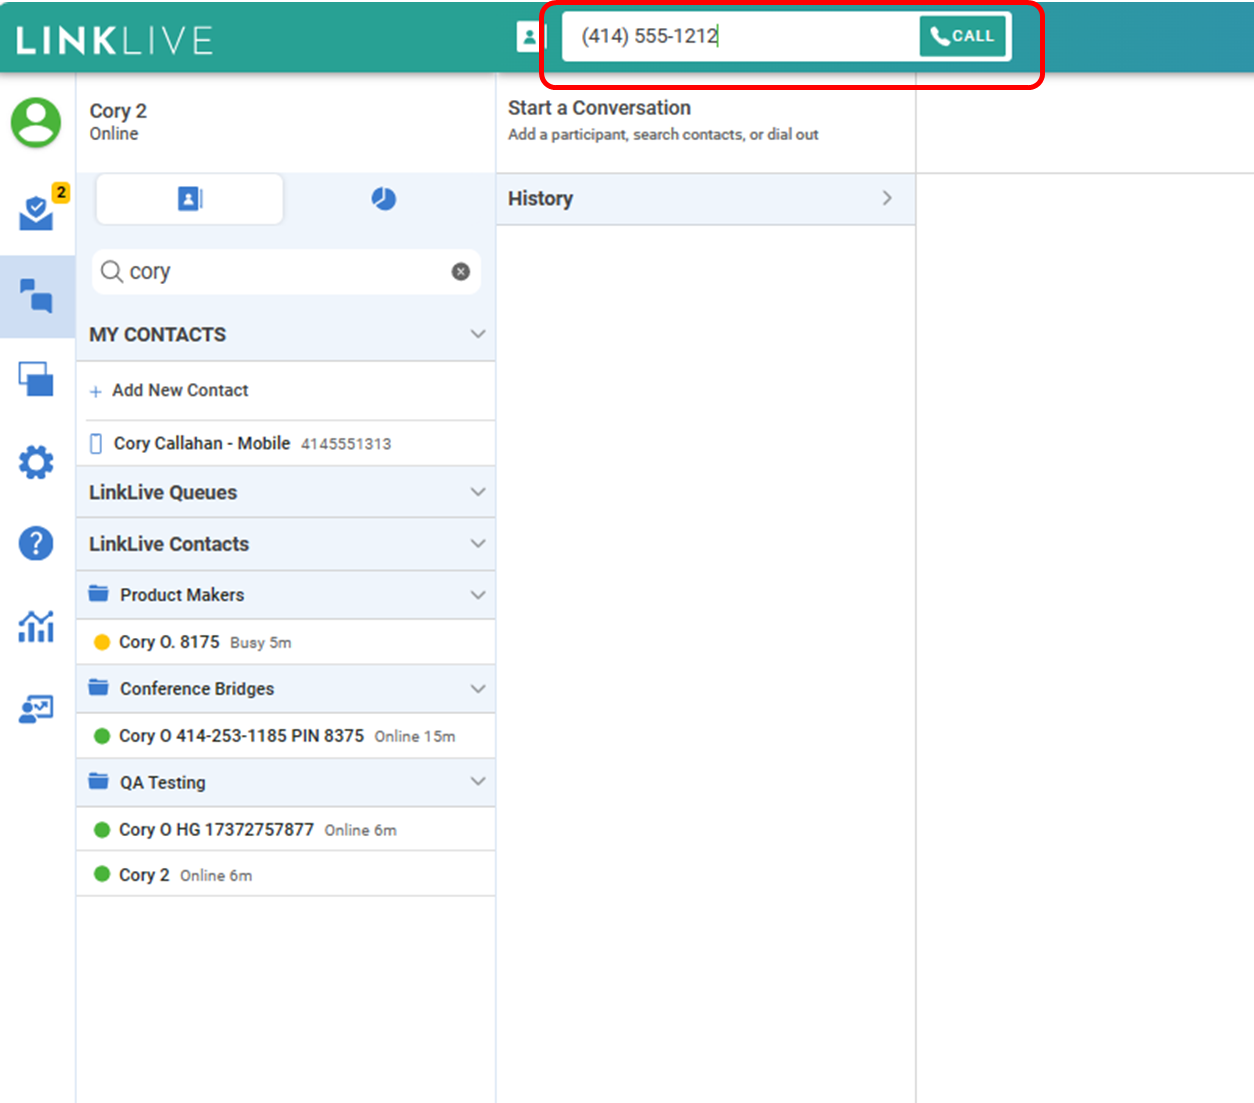
Task: Click the user profile avatar icon
Action: click(36, 122)
